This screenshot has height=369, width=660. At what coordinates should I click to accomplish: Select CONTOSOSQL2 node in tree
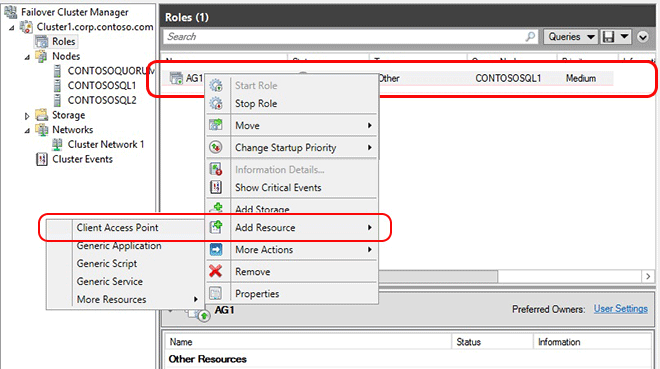[102, 100]
